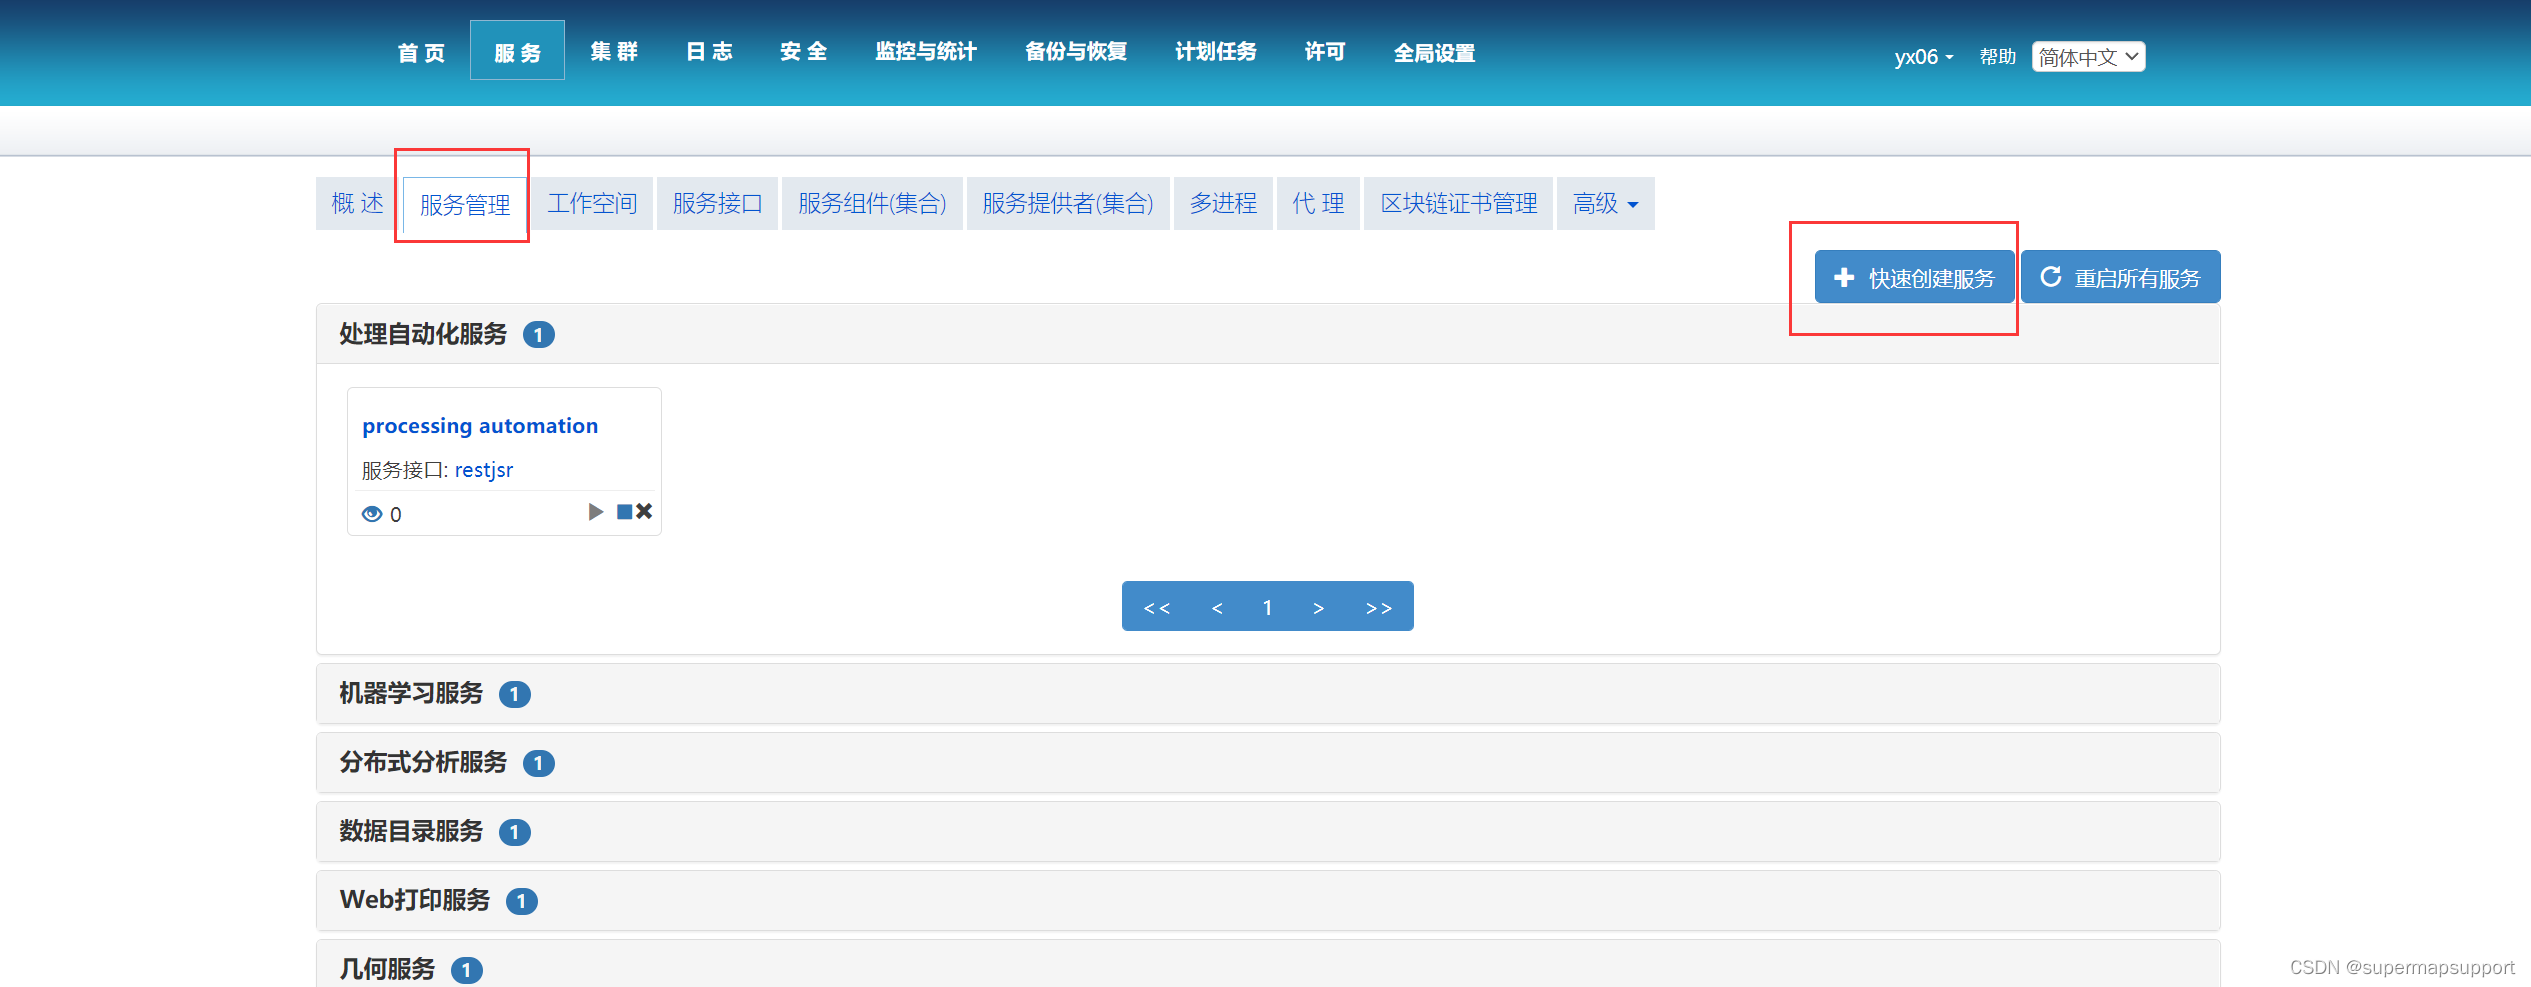Stop the processing automation service with square icon

point(624,512)
